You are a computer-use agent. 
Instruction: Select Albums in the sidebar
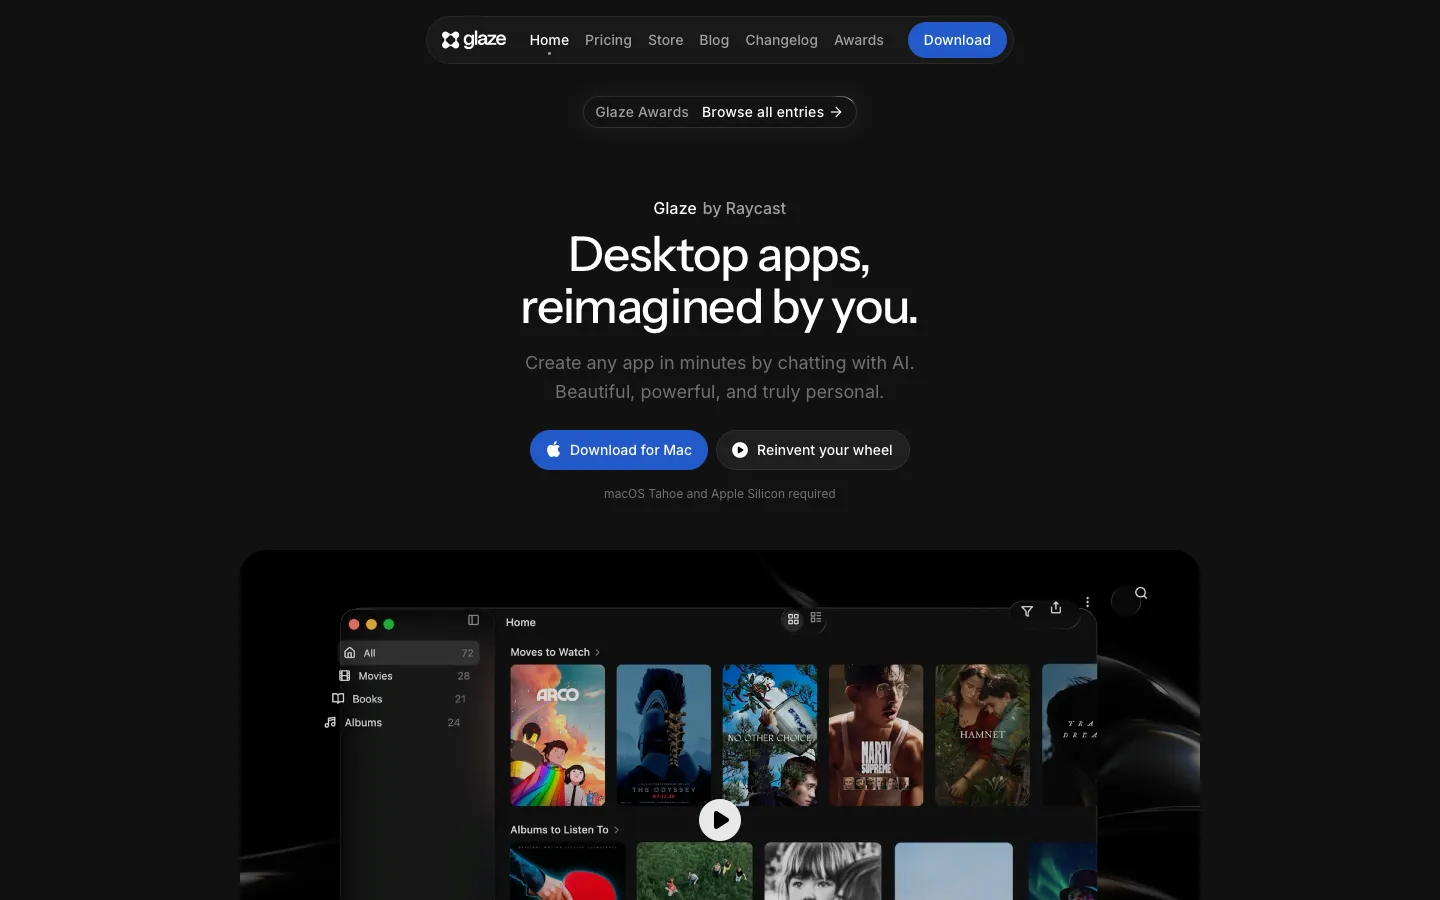click(393, 722)
